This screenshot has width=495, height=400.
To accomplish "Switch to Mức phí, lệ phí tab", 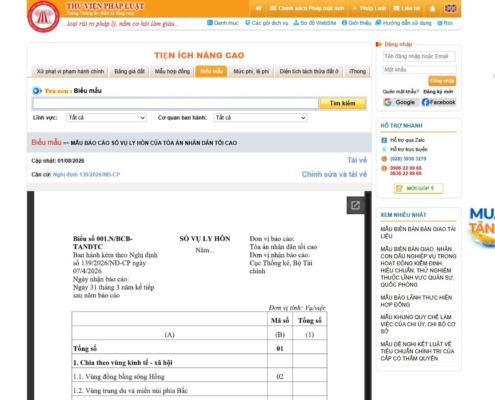I will (251, 71).
